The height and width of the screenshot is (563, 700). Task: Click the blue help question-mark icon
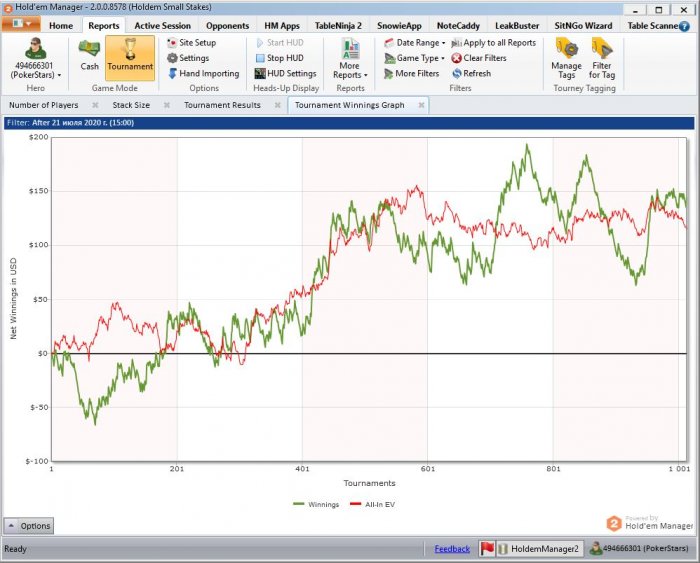pyautogui.click(x=684, y=26)
